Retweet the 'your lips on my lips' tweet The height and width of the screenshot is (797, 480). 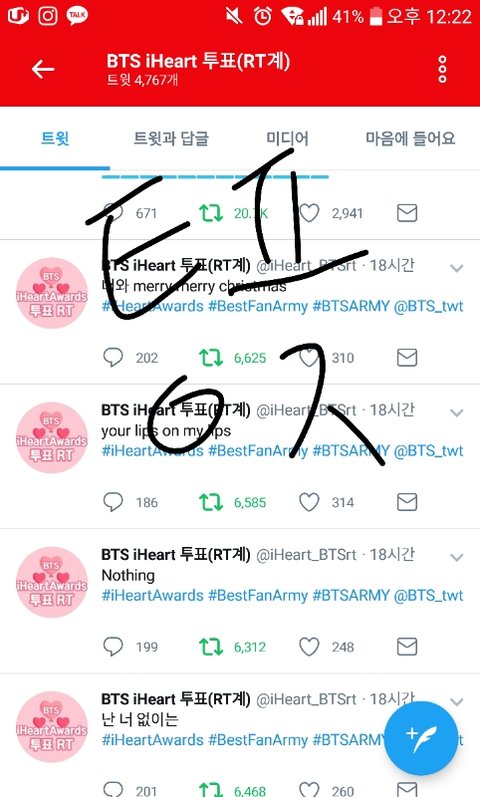[x=211, y=502]
